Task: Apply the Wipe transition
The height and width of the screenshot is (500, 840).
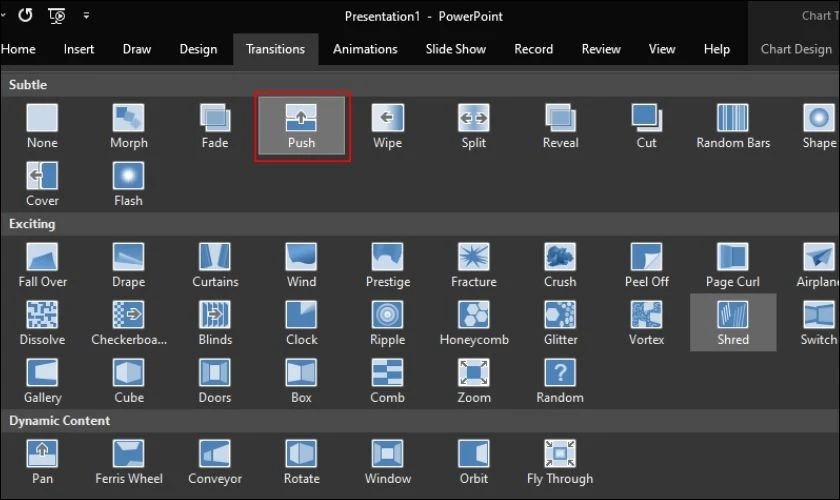Action: (388, 126)
